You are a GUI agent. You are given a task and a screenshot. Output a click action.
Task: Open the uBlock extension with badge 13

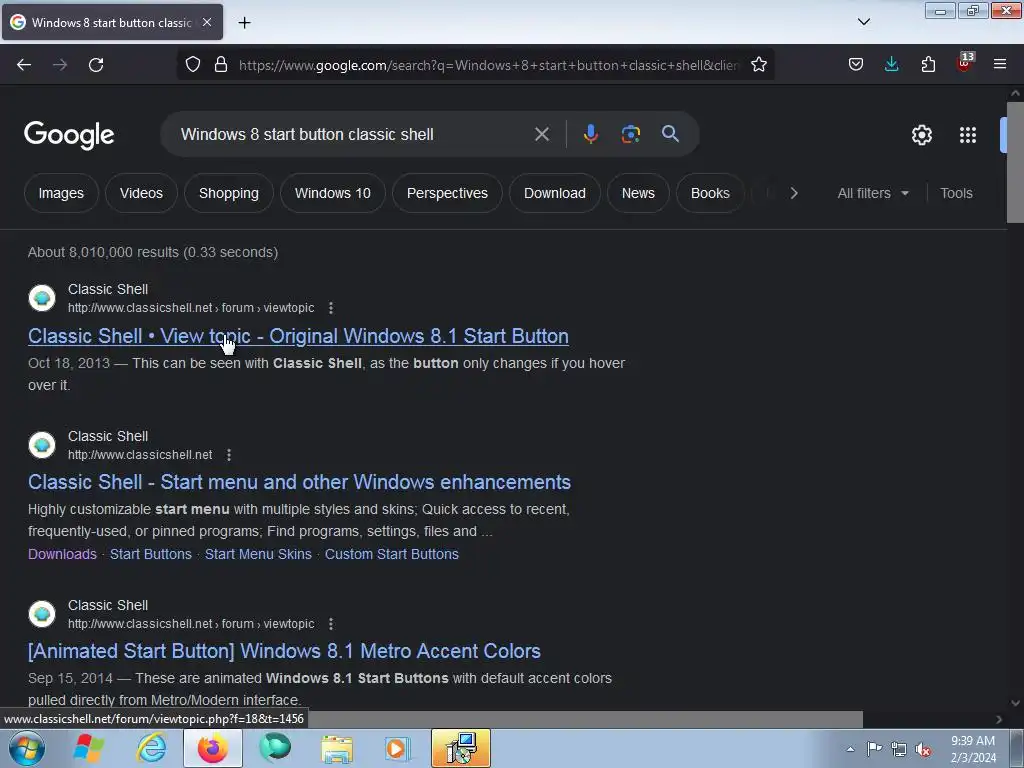965,63
